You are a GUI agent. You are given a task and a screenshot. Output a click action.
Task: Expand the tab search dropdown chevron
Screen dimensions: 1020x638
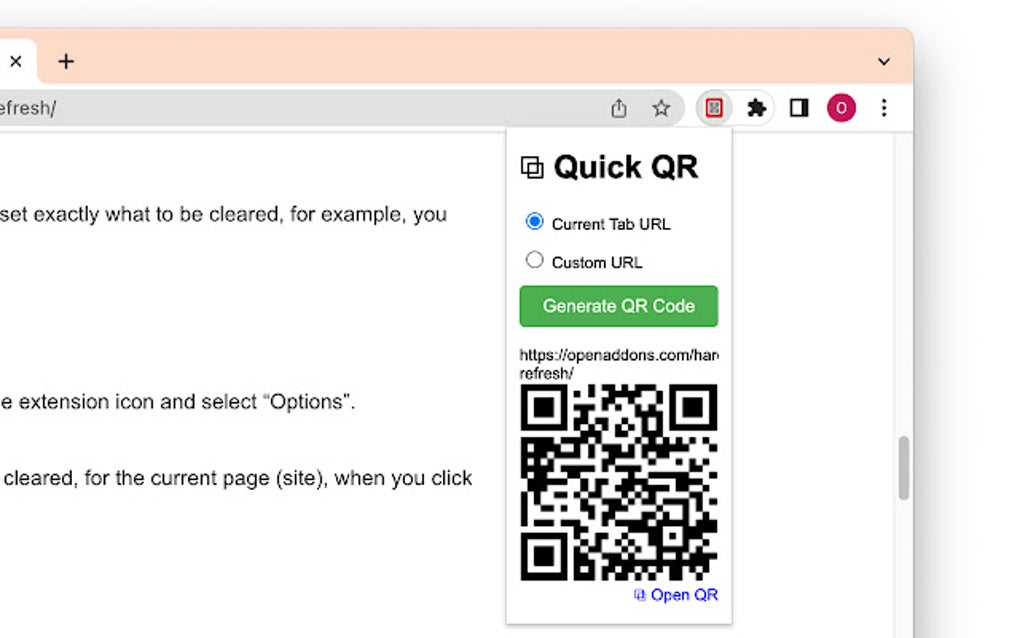883,61
